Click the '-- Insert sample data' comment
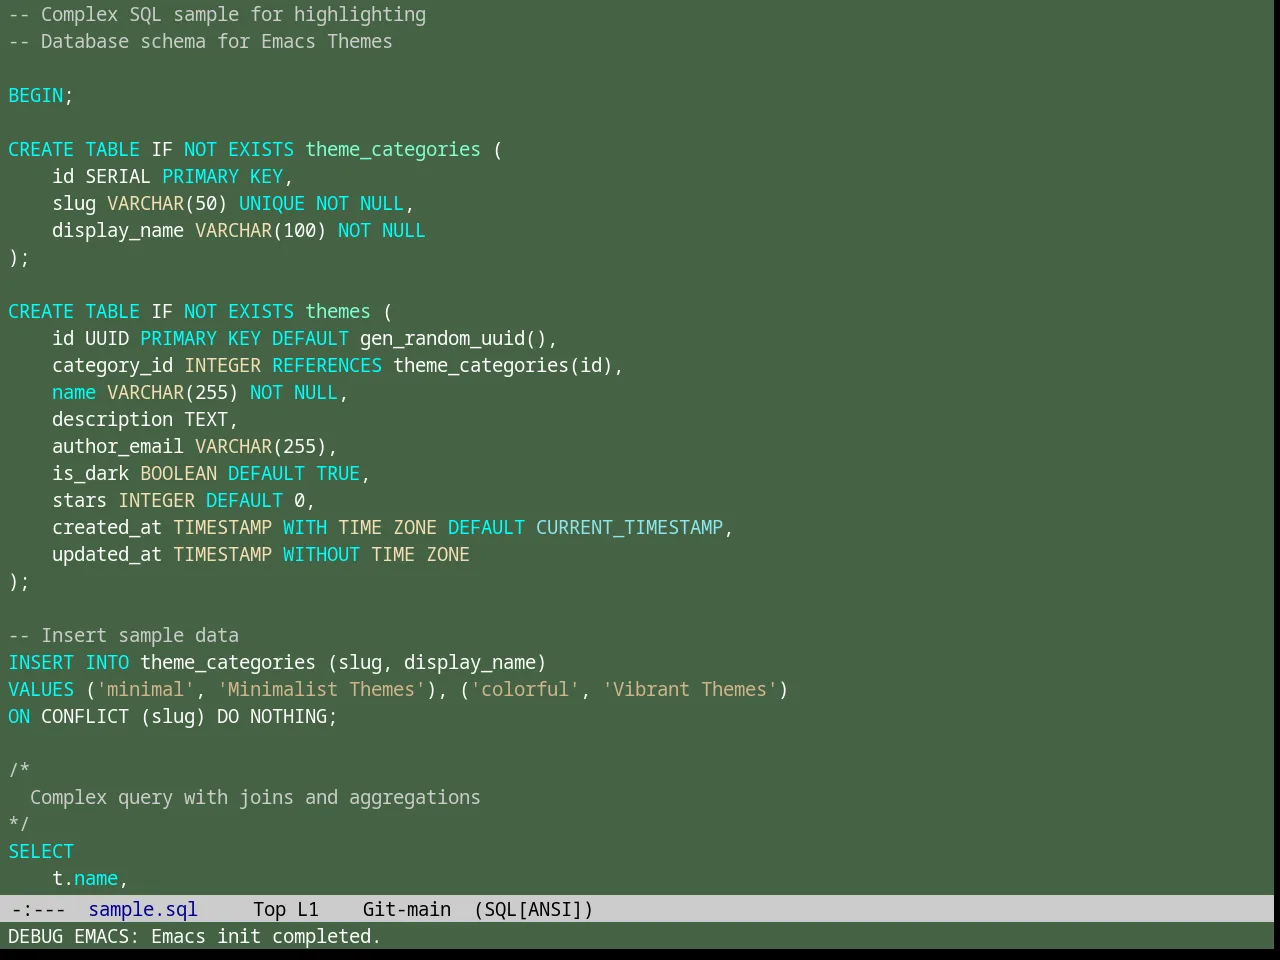Viewport: 1280px width, 960px height. click(124, 635)
